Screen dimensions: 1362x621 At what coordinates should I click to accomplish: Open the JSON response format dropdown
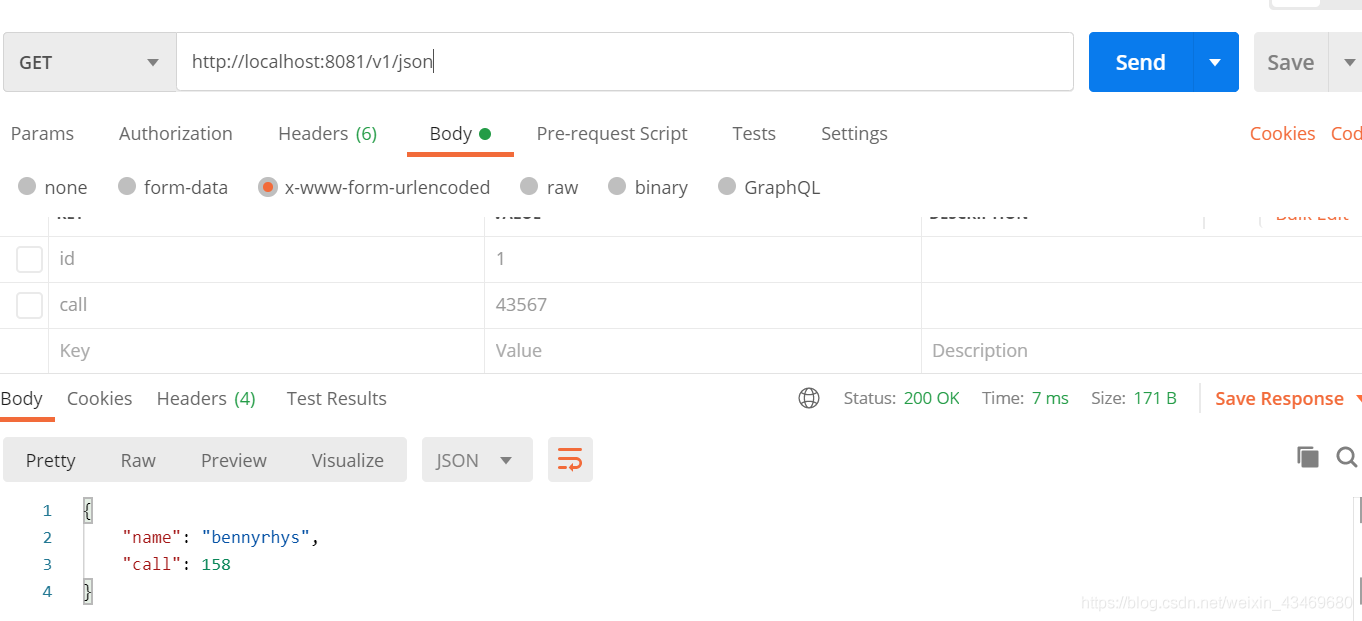coord(477,459)
